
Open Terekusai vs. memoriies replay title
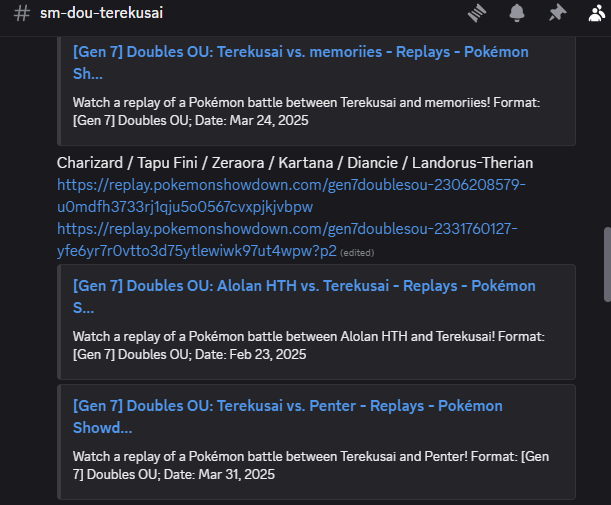pos(300,63)
